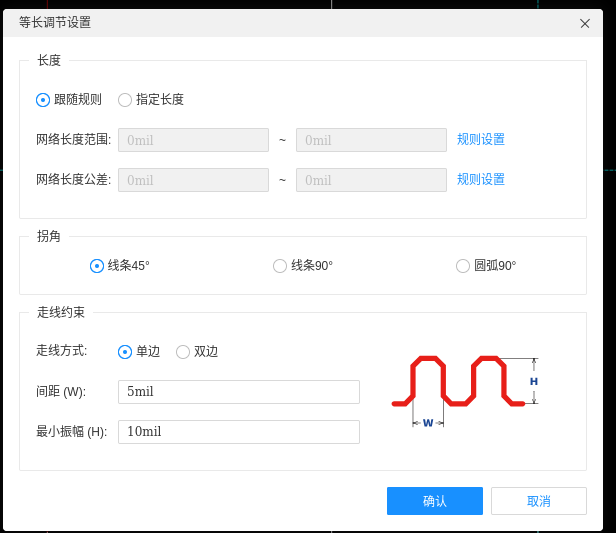This screenshot has height=533, width=616.
Task: Open 规则设置 link for 网络长度范围
Action: pos(481,140)
